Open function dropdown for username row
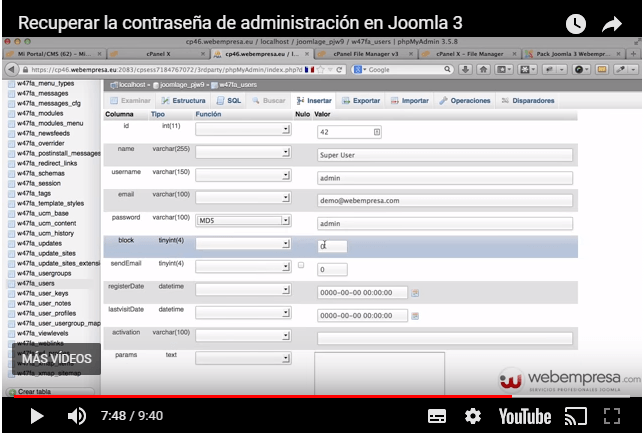 (243, 175)
